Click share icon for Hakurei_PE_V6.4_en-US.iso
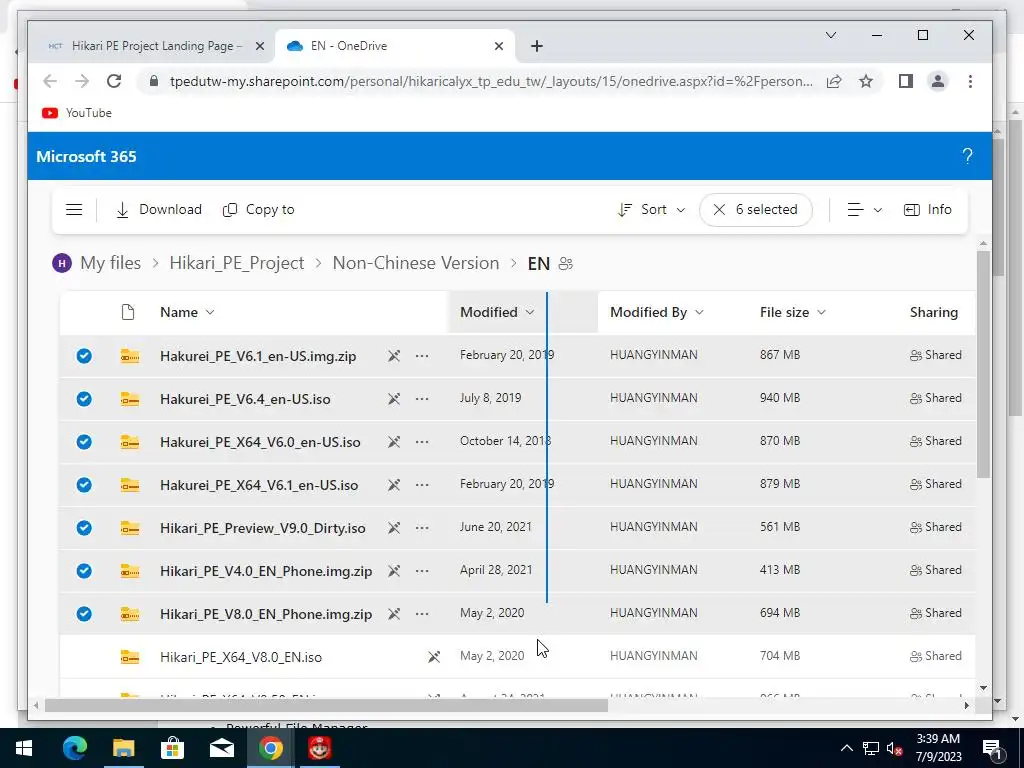 [394, 399]
